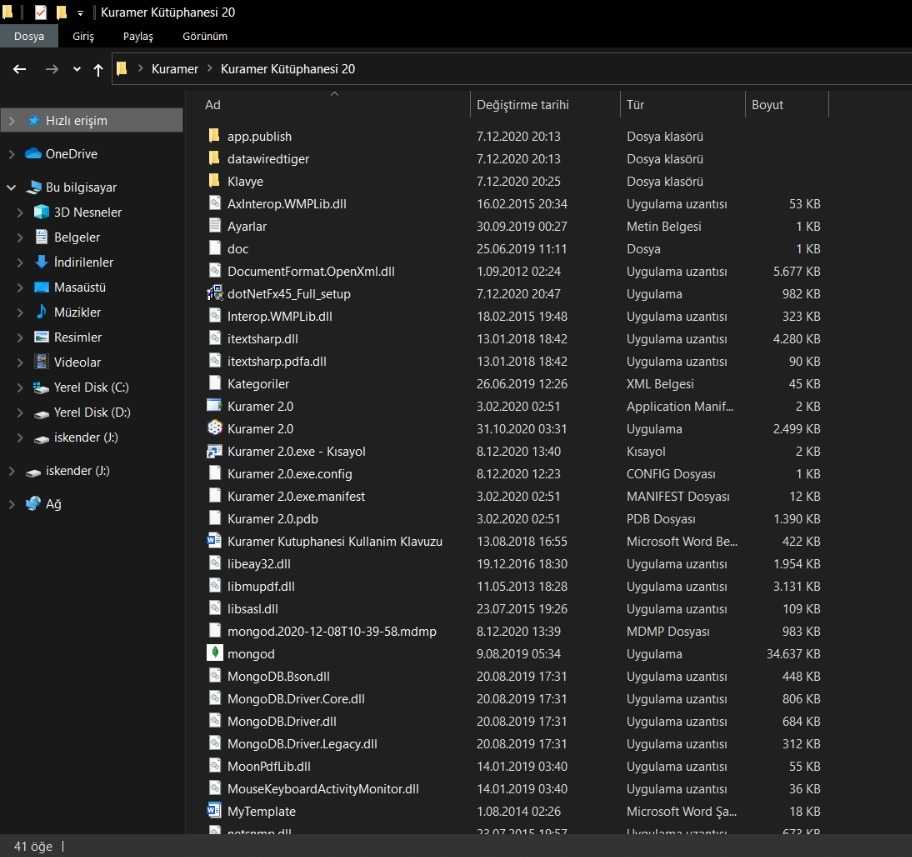912x857 pixels.
Task: Select iskender (J:) under Bu bilgisayar
Action: 86,438
